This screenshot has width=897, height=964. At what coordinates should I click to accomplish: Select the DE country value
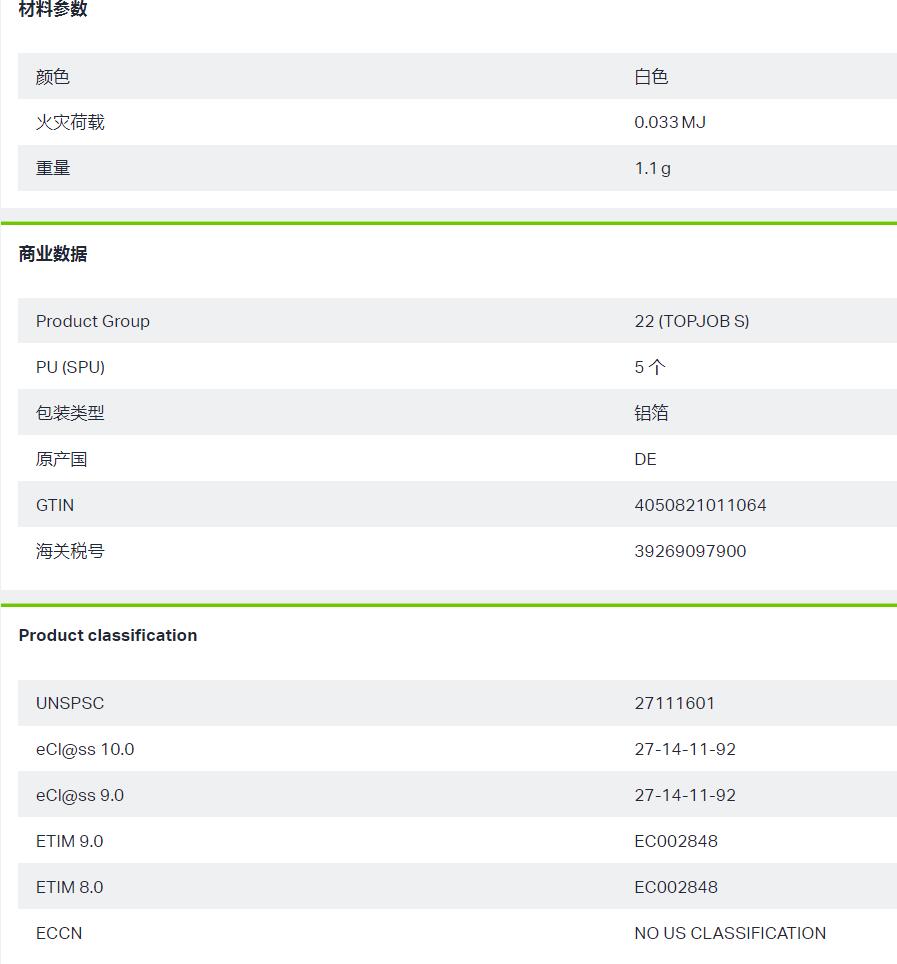coord(646,459)
